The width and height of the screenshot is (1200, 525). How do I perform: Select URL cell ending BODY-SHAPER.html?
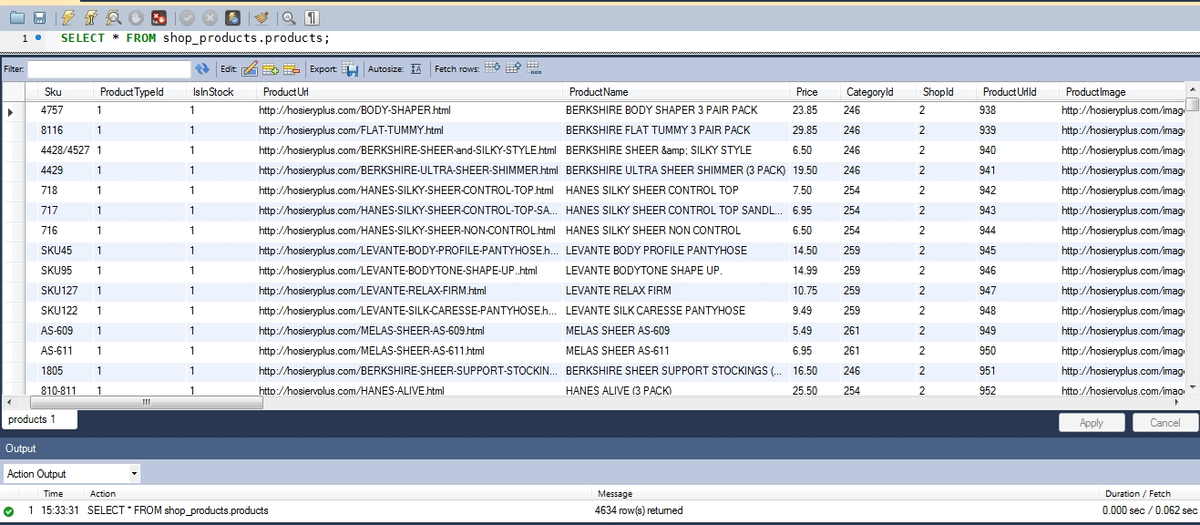tap(409, 110)
